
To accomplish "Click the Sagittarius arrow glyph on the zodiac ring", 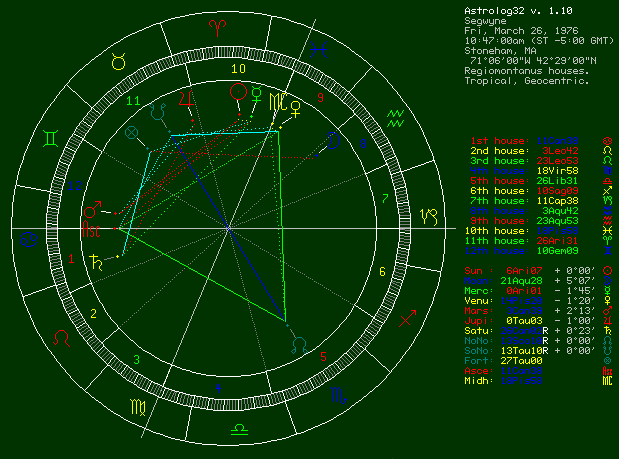I will (x=407, y=318).
